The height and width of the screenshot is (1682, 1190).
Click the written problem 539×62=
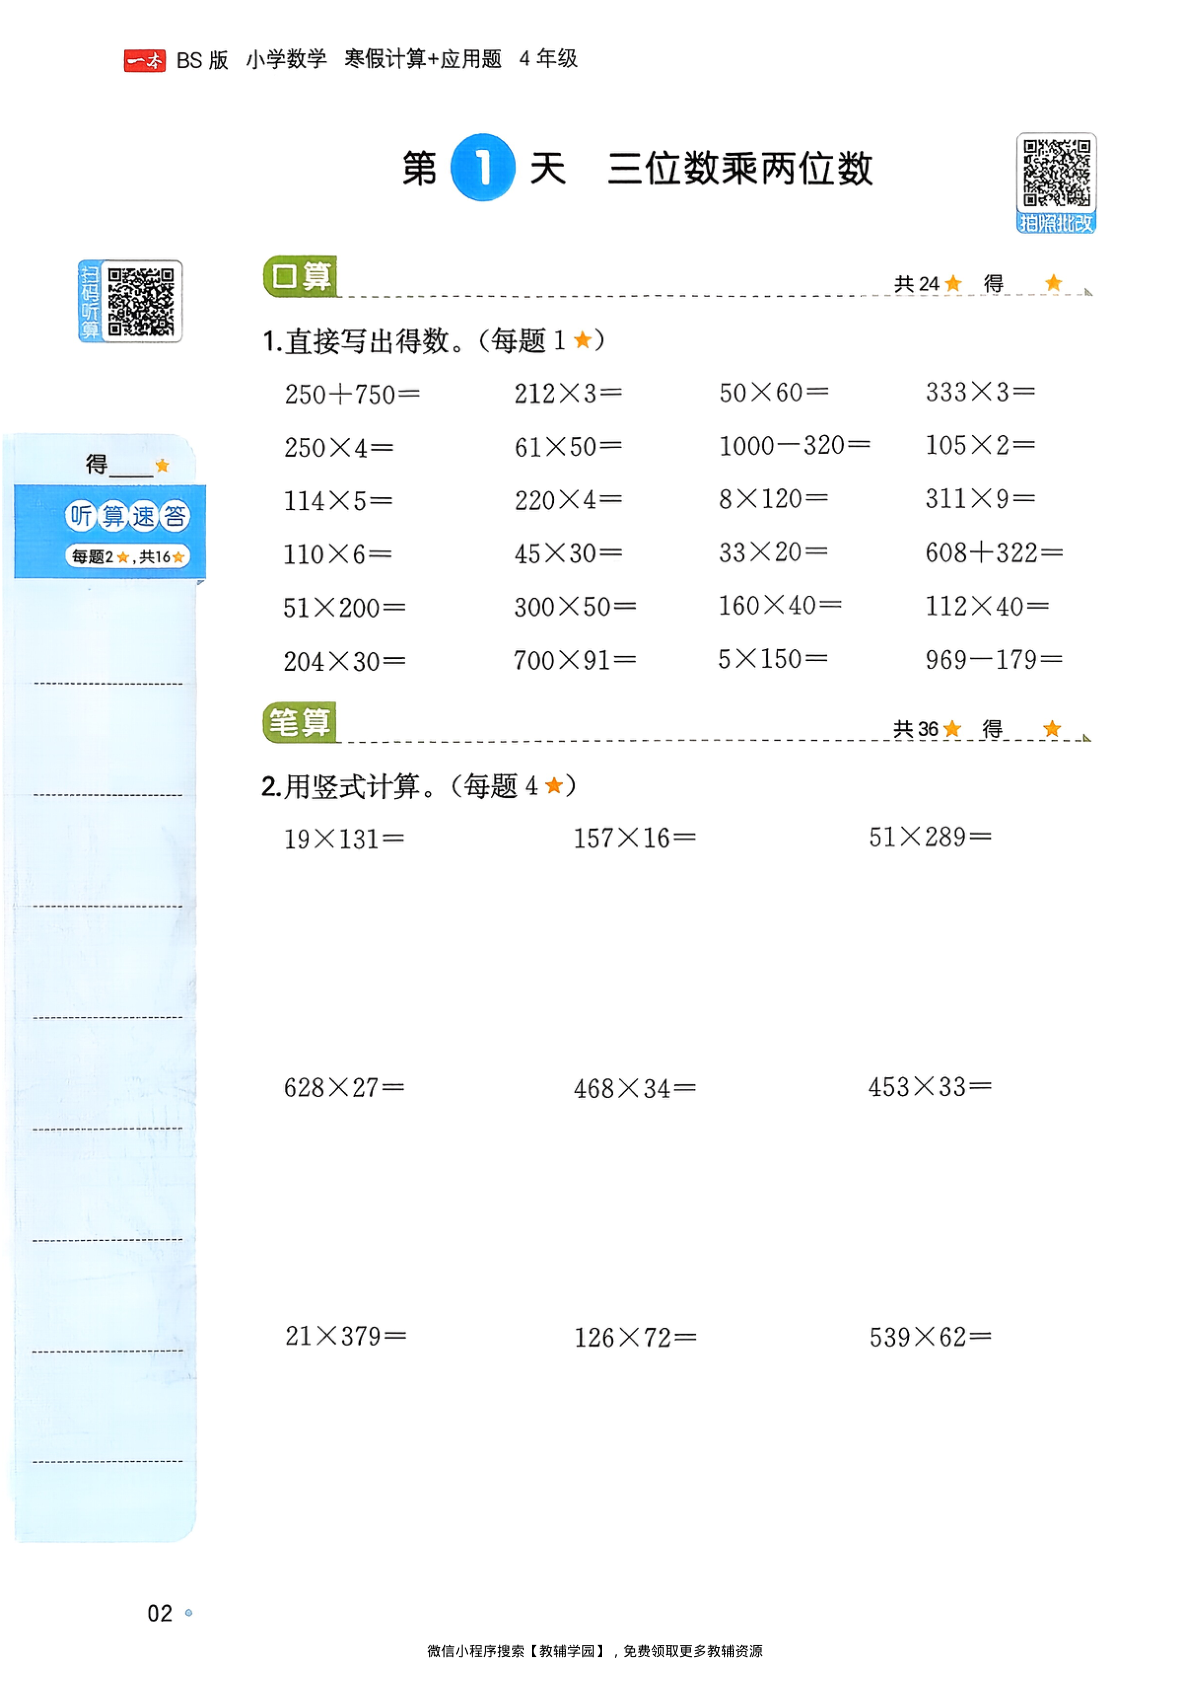tap(931, 1337)
